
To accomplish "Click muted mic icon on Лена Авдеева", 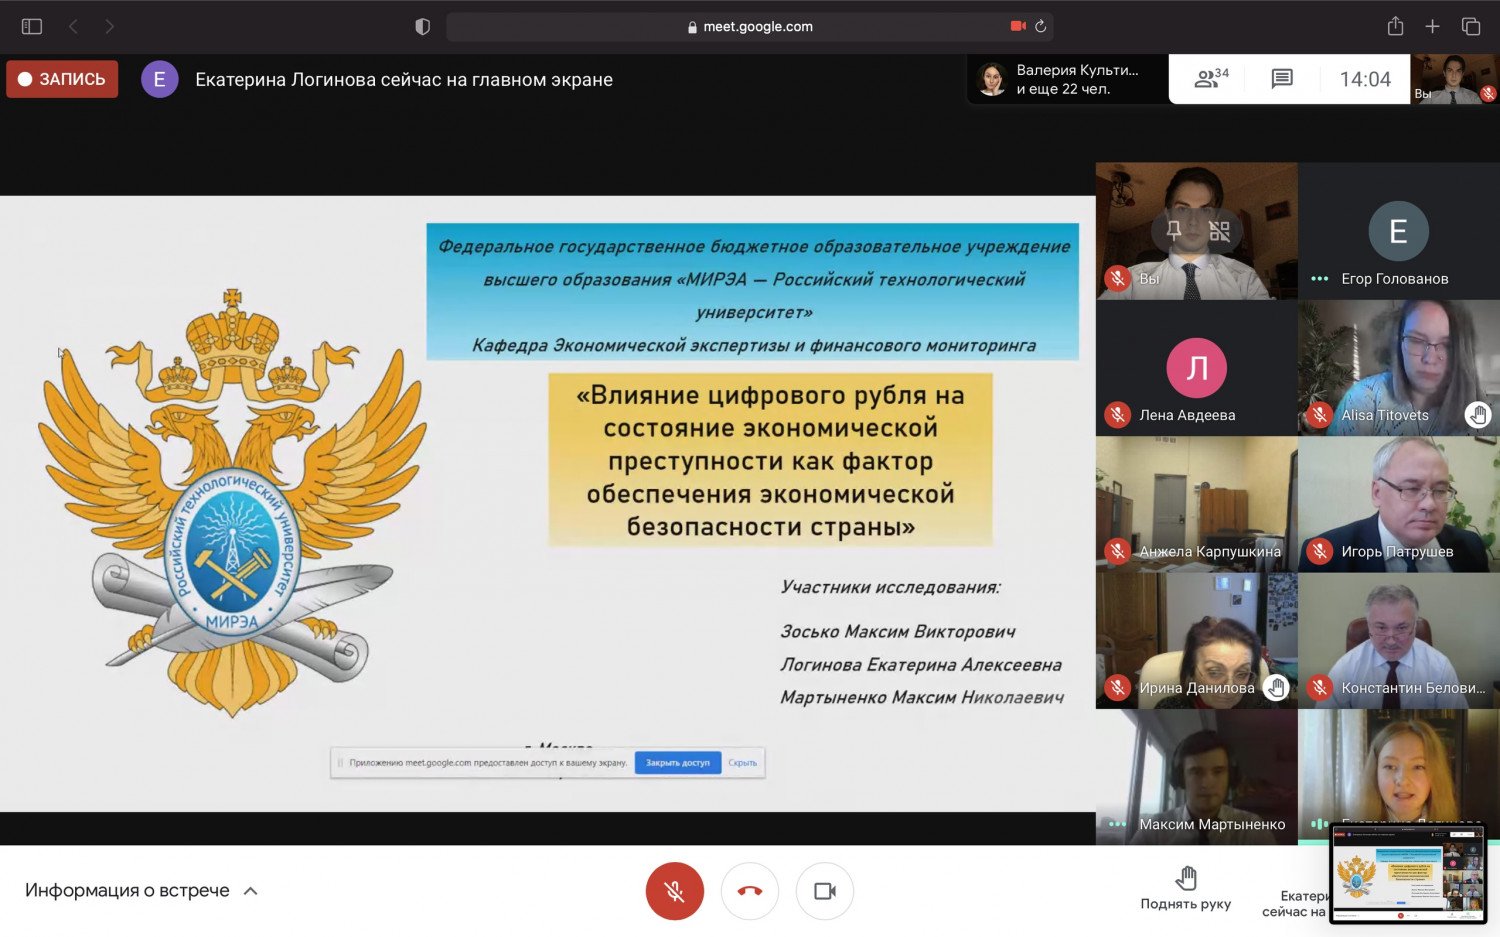I will click(x=1118, y=414).
